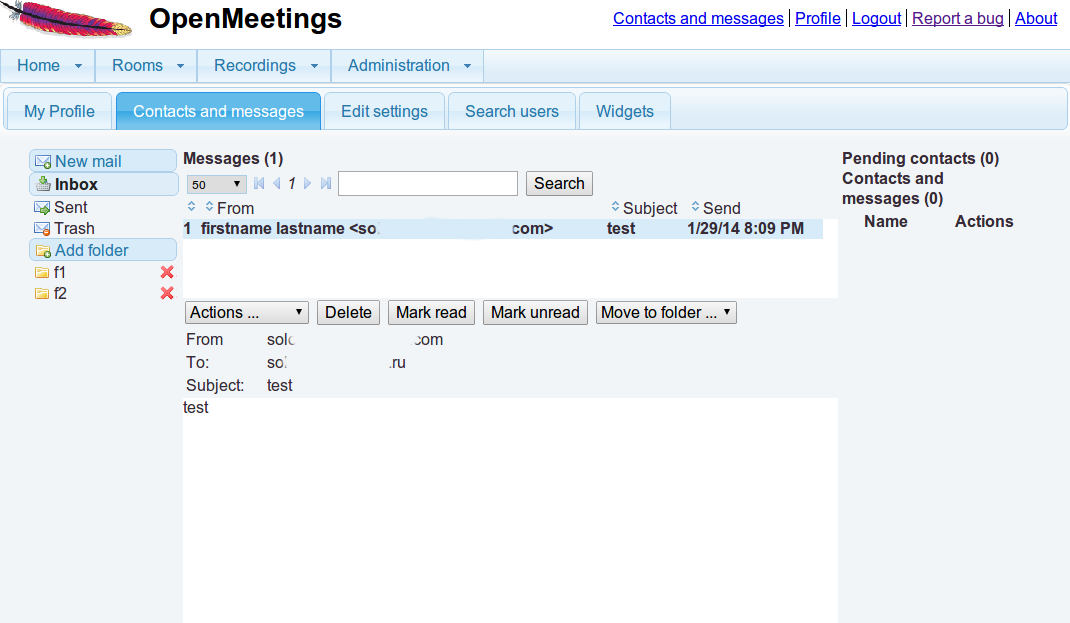Viewport: 1070px width, 623px height.
Task: Click the message search text field
Action: (x=427, y=184)
